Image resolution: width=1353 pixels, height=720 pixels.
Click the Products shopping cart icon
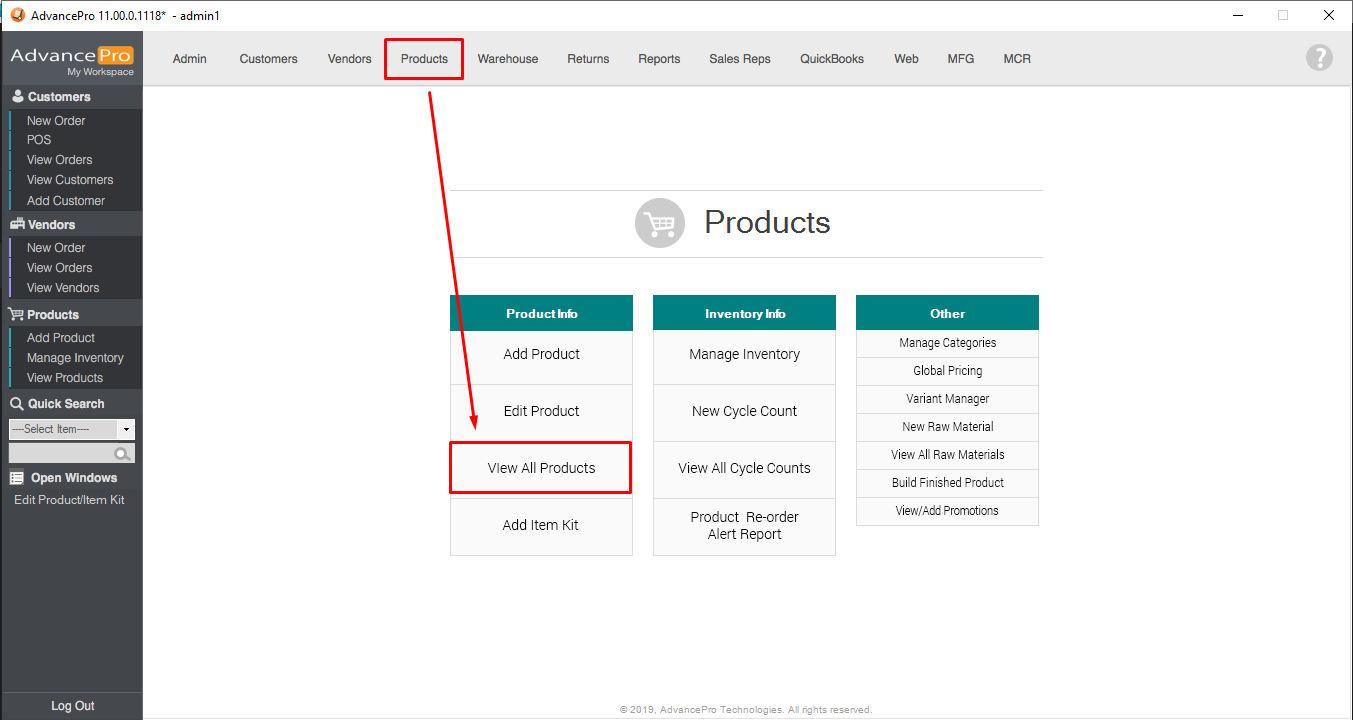660,223
